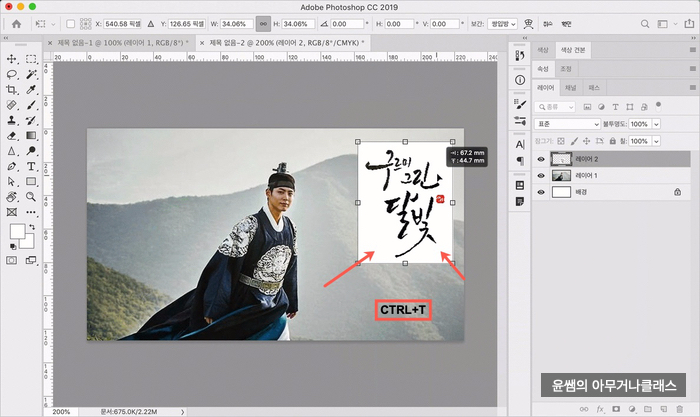This screenshot has height=417, width=700.
Task: Toggle relative positioning triangle for reference point
Action: coord(151,24)
